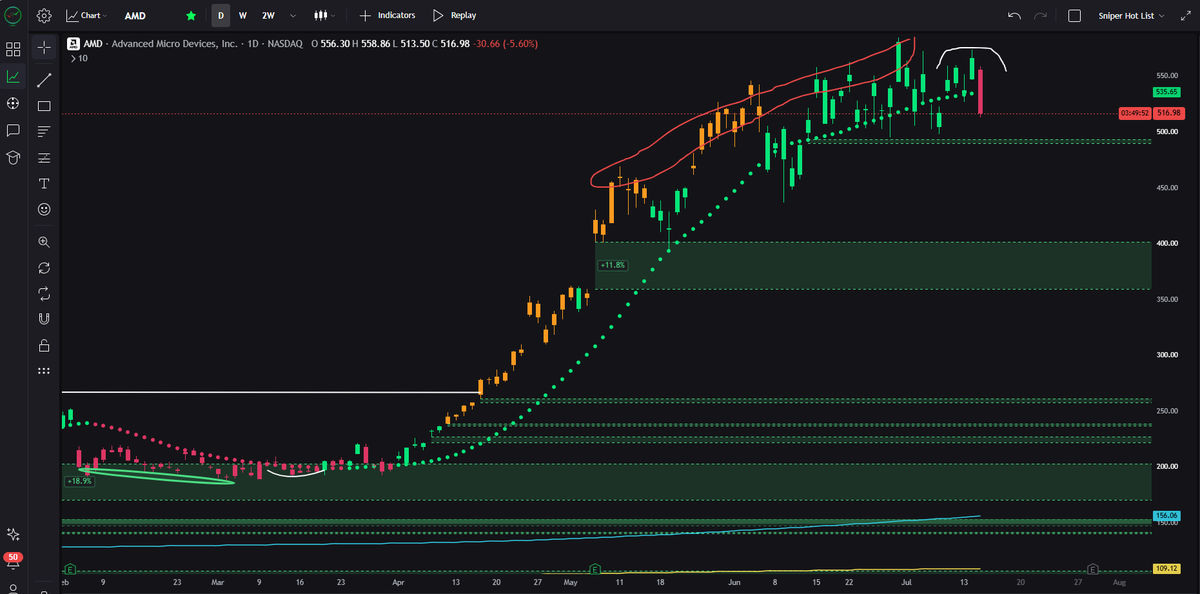The height and width of the screenshot is (594, 1200).
Task: Open the dashboard grid icon in sidebar
Action: (x=14, y=49)
